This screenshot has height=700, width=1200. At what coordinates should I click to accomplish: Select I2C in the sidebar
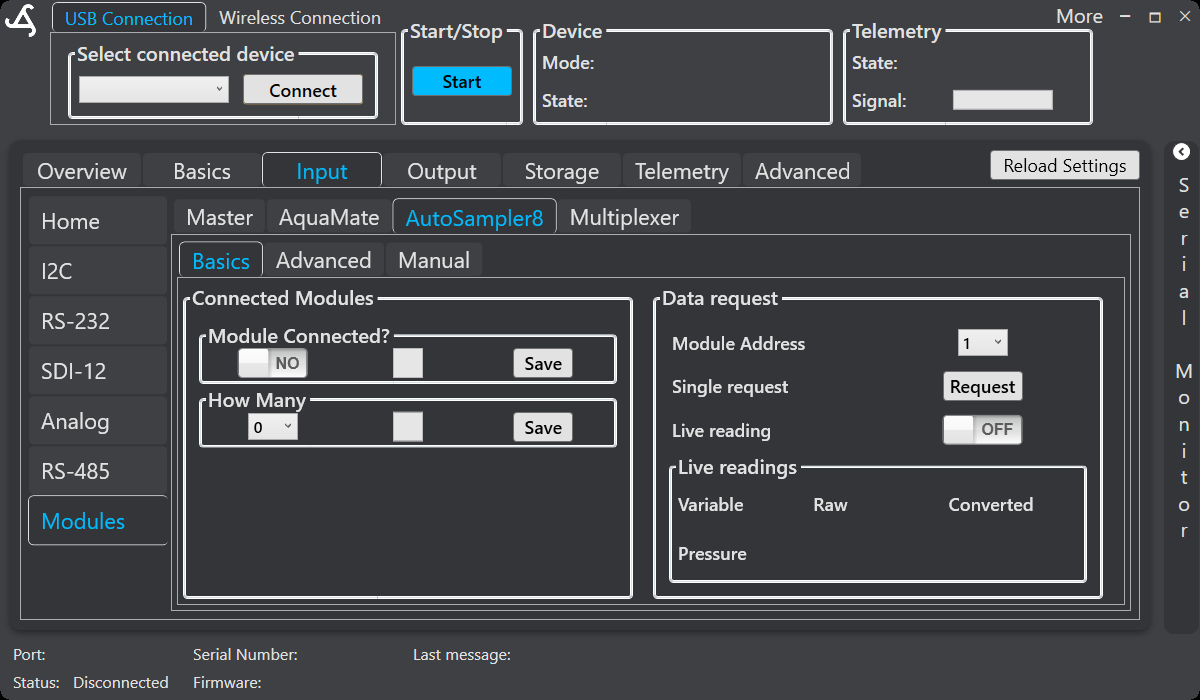98,271
